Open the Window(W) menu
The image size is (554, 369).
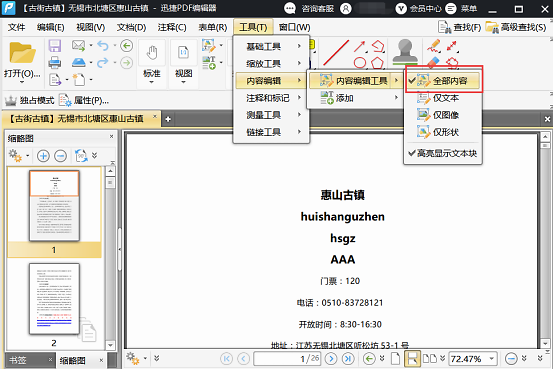[294, 27]
